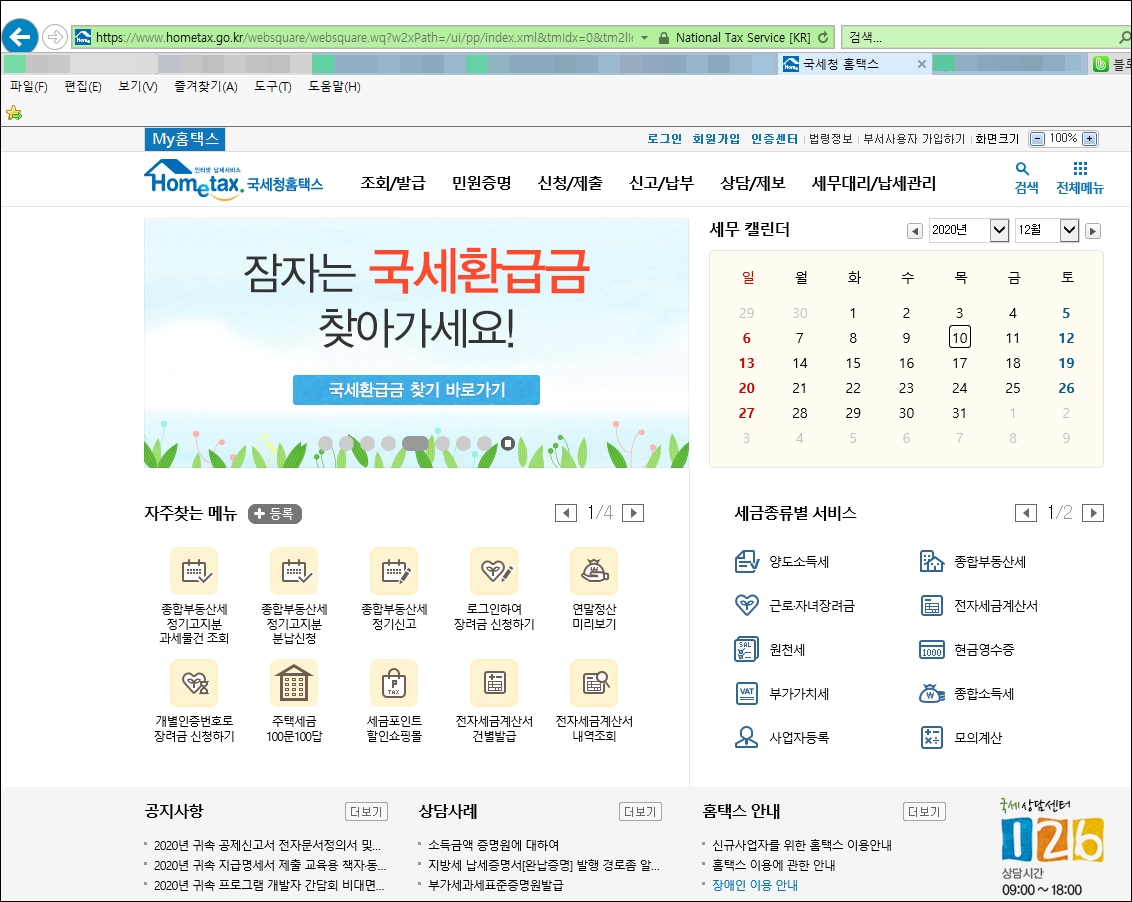Image resolution: width=1132 pixels, height=902 pixels.
Task: Click the browser back arrow button
Action: point(20,36)
